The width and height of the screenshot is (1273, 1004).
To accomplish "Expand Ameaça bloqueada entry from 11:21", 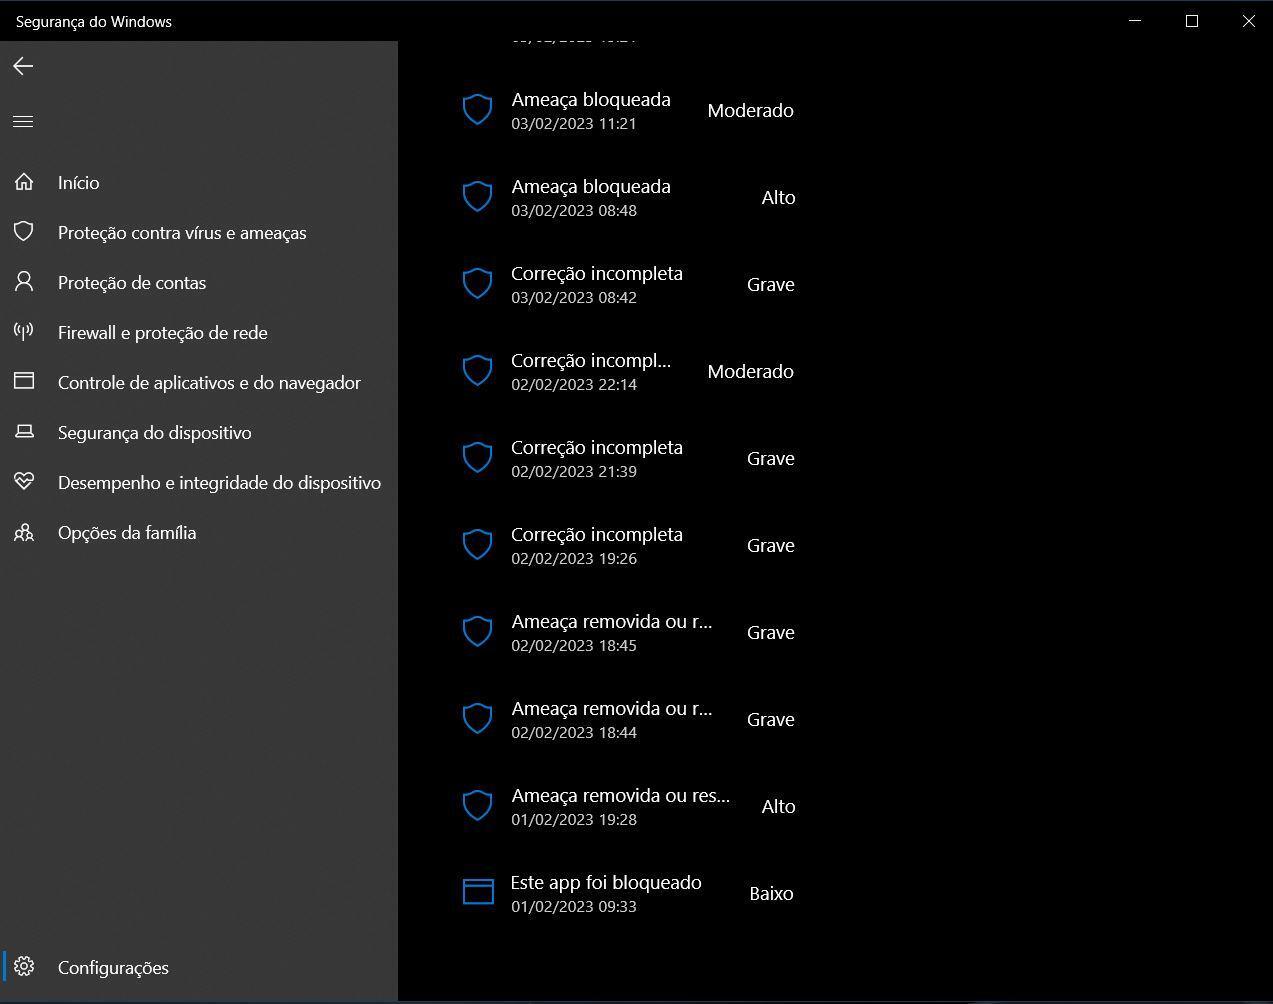I will (x=629, y=110).
